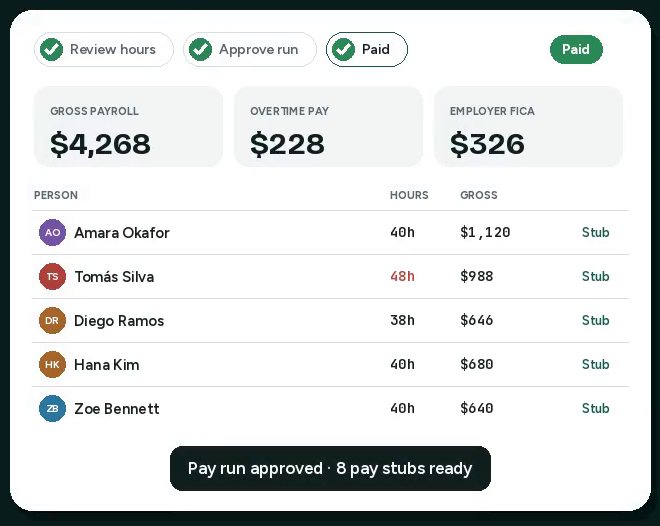Click the green check icon in the Paid step pill
The width and height of the screenshot is (660, 526).
[x=343, y=50]
